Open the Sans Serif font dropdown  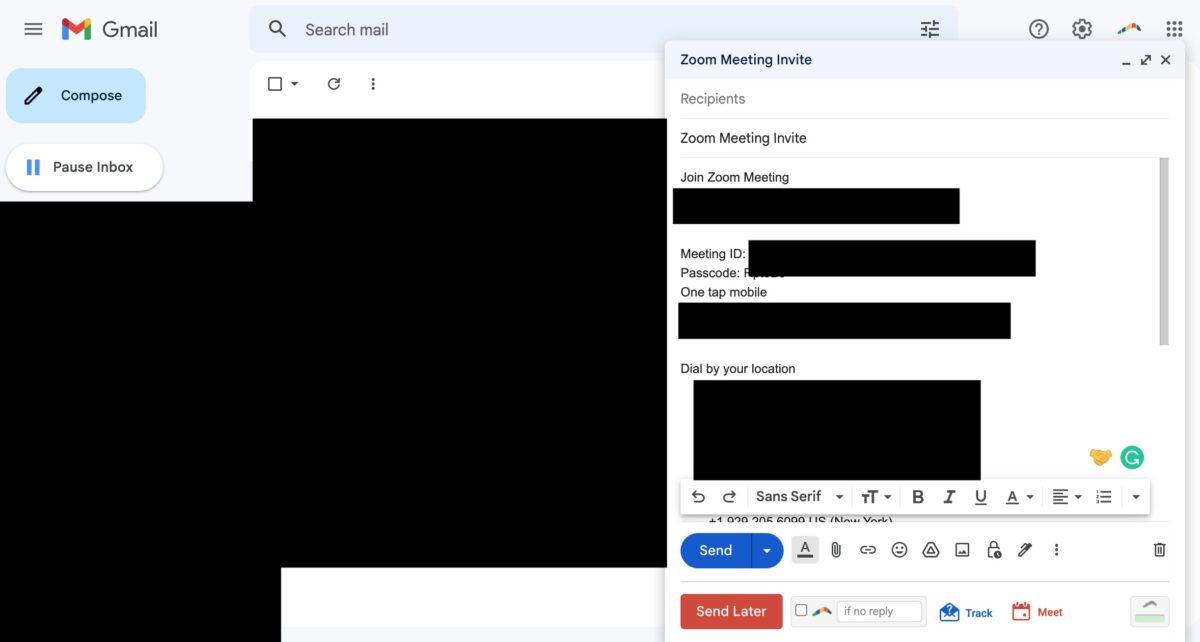799,497
